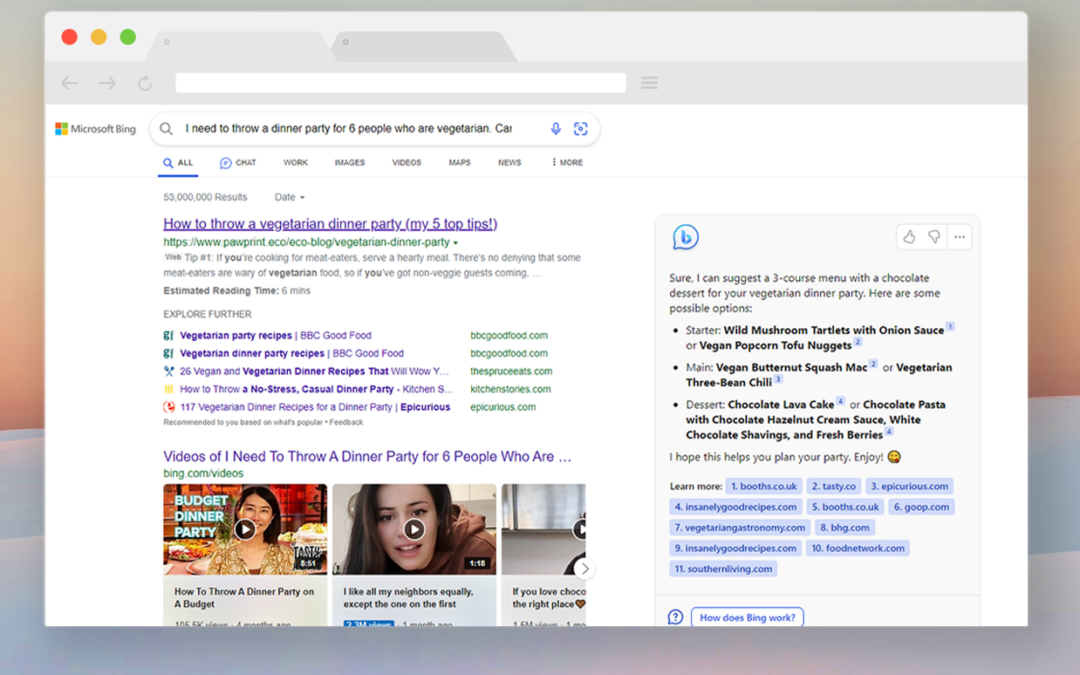The height and width of the screenshot is (675, 1080).
Task: Click the browser forward arrow
Action: pyautogui.click(x=107, y=83)
